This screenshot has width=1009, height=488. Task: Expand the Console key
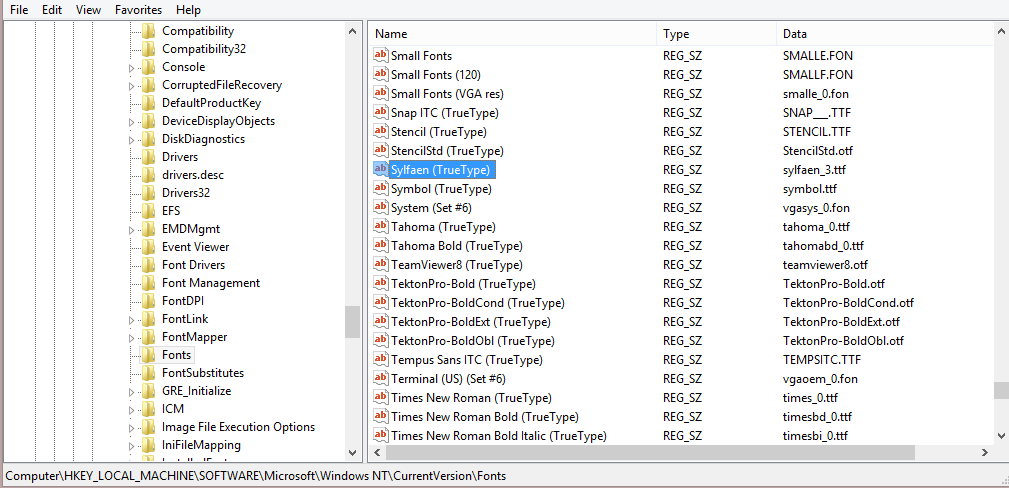[x=131, y=68]
